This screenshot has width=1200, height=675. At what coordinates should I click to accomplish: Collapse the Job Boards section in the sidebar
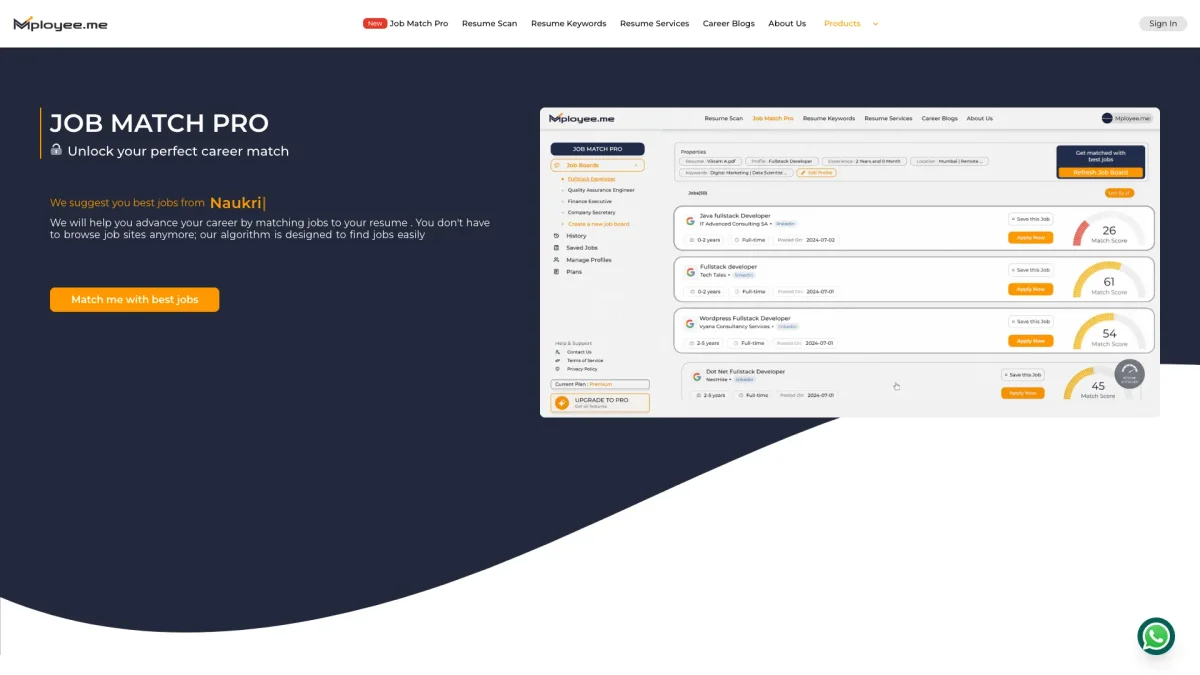636,165
